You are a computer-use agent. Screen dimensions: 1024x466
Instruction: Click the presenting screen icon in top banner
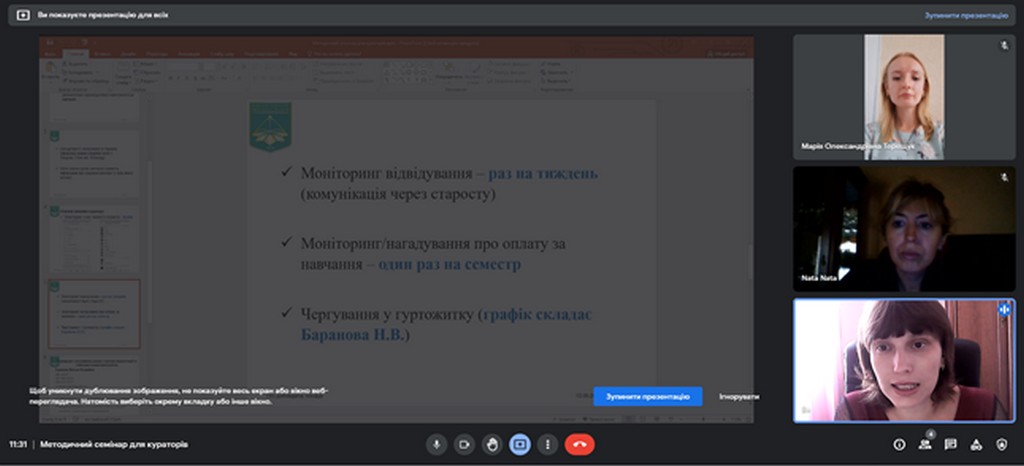tap(23, 15)
